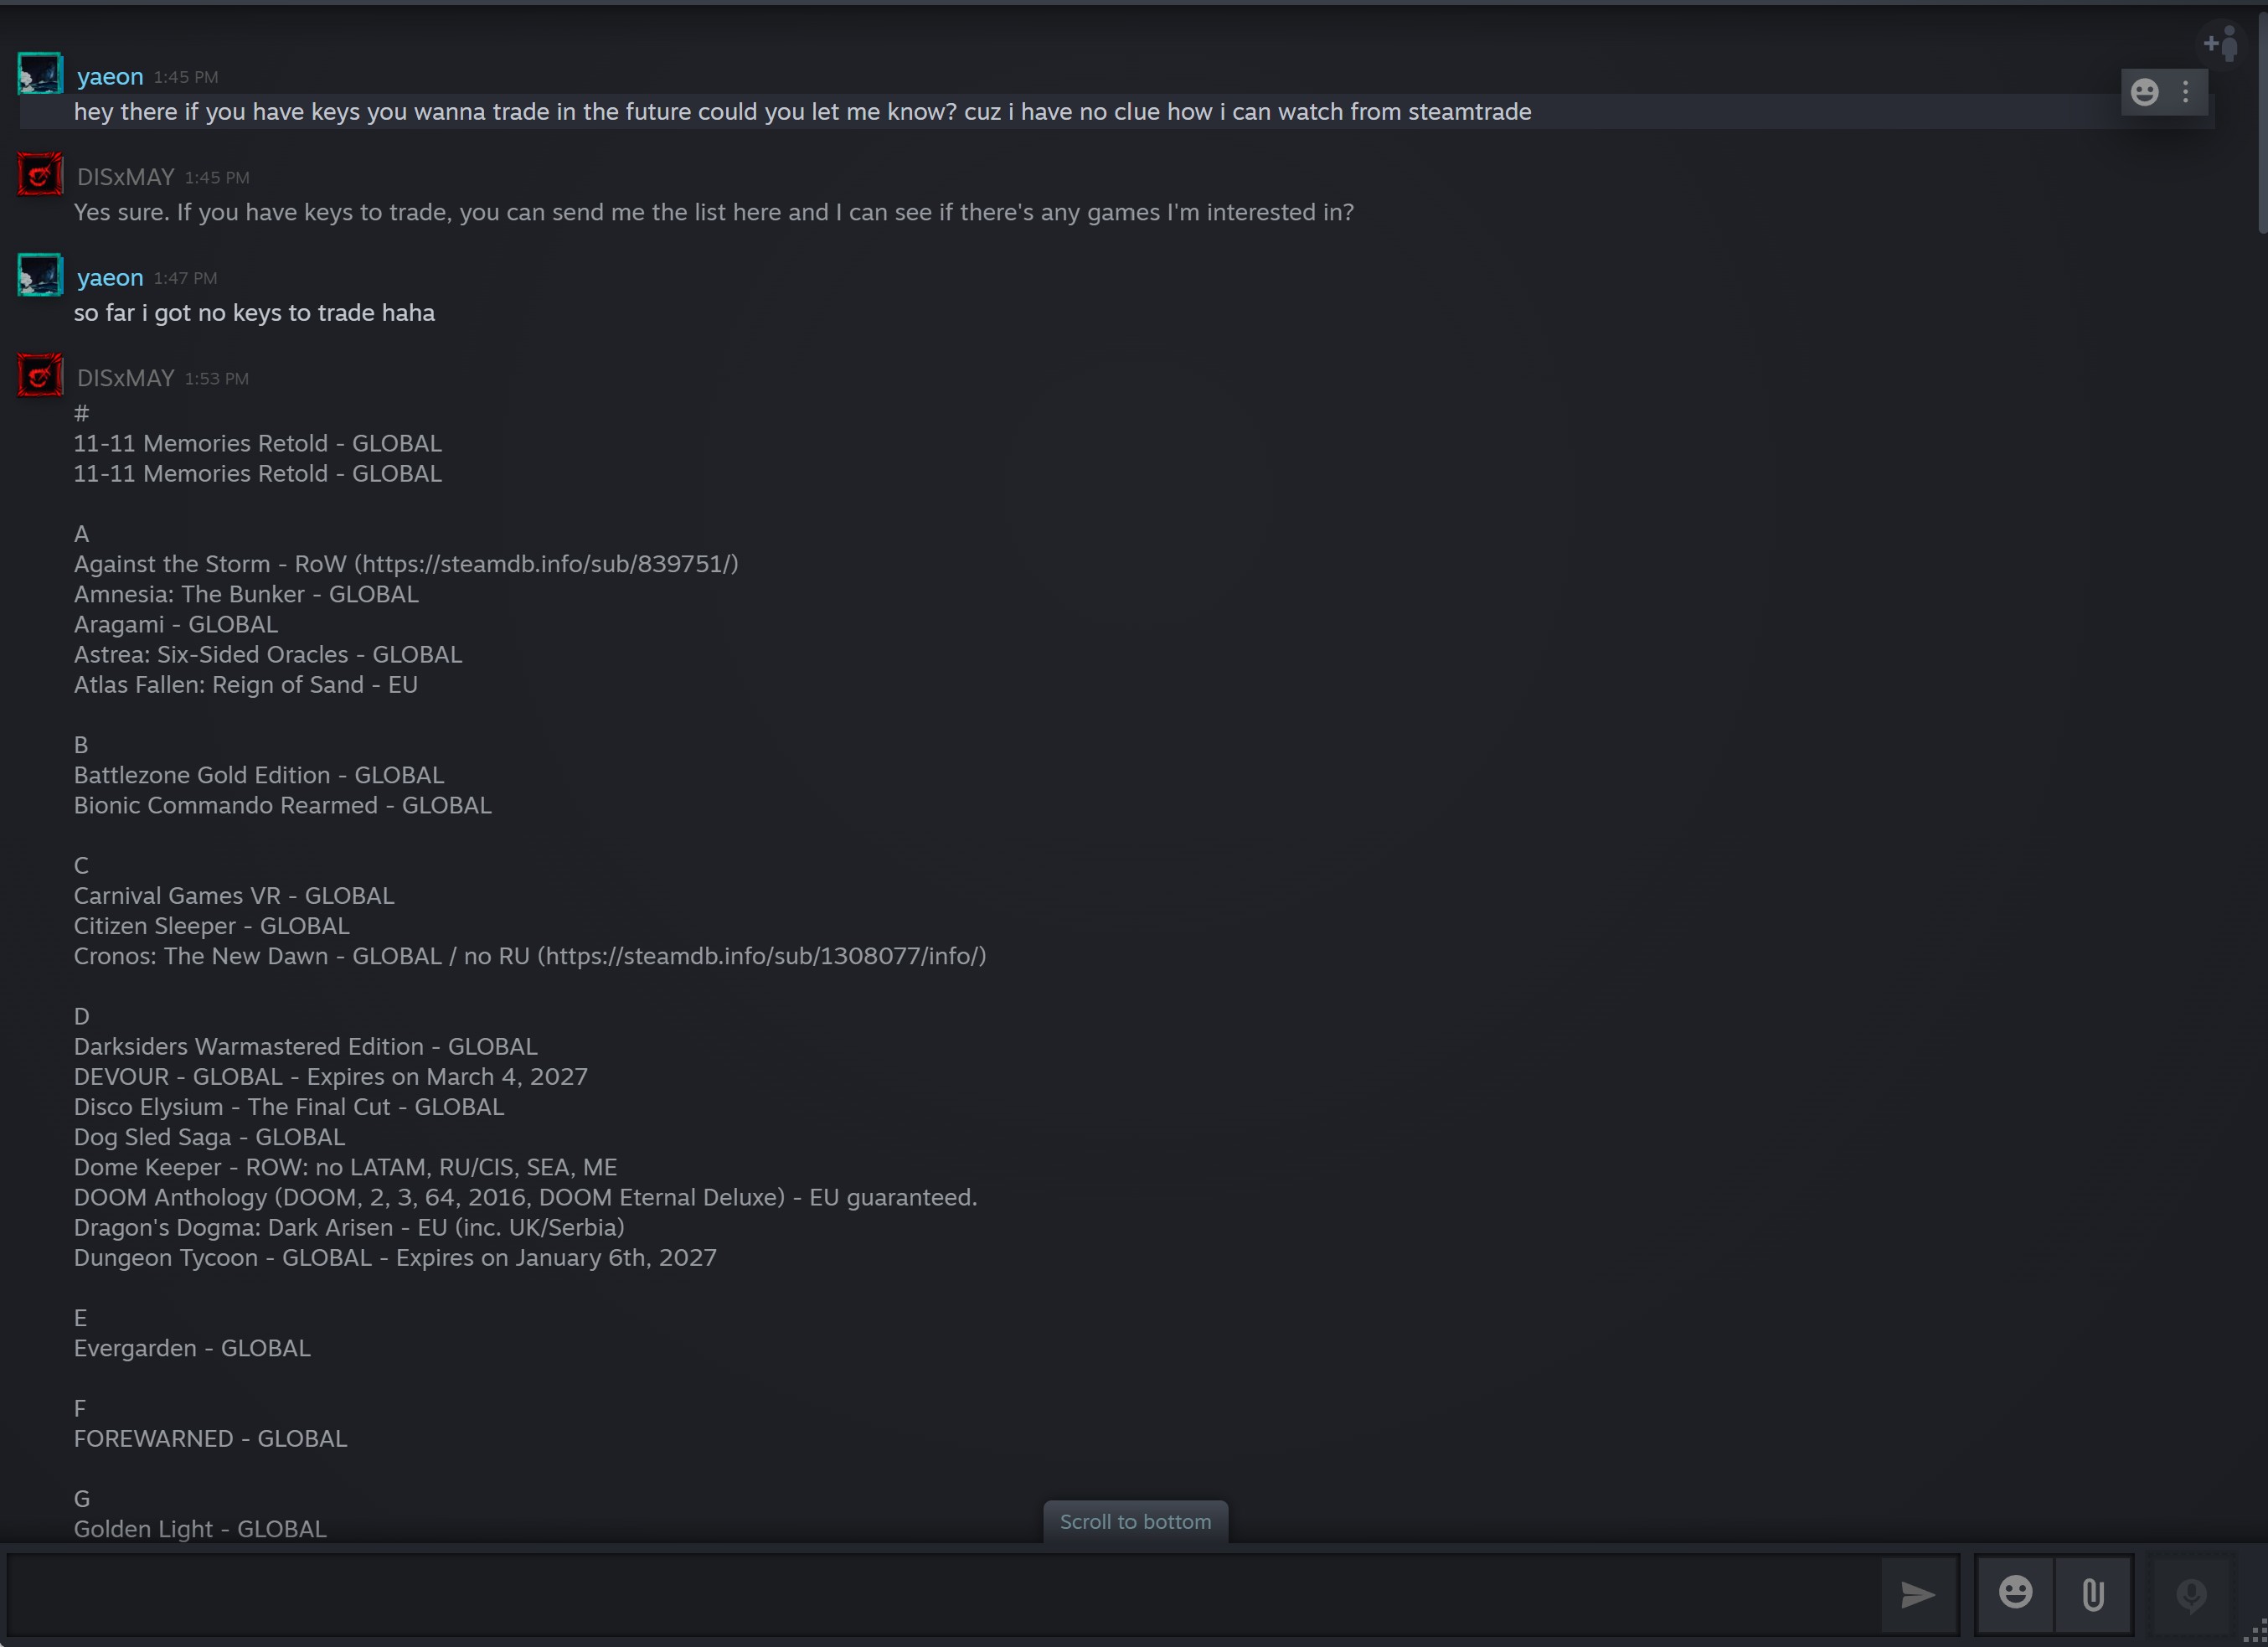The height and width of the screenshot is (1647, 2268).
Task: Click yaeon's avatar beside 'no keys' message
Action: coord(40,276)
